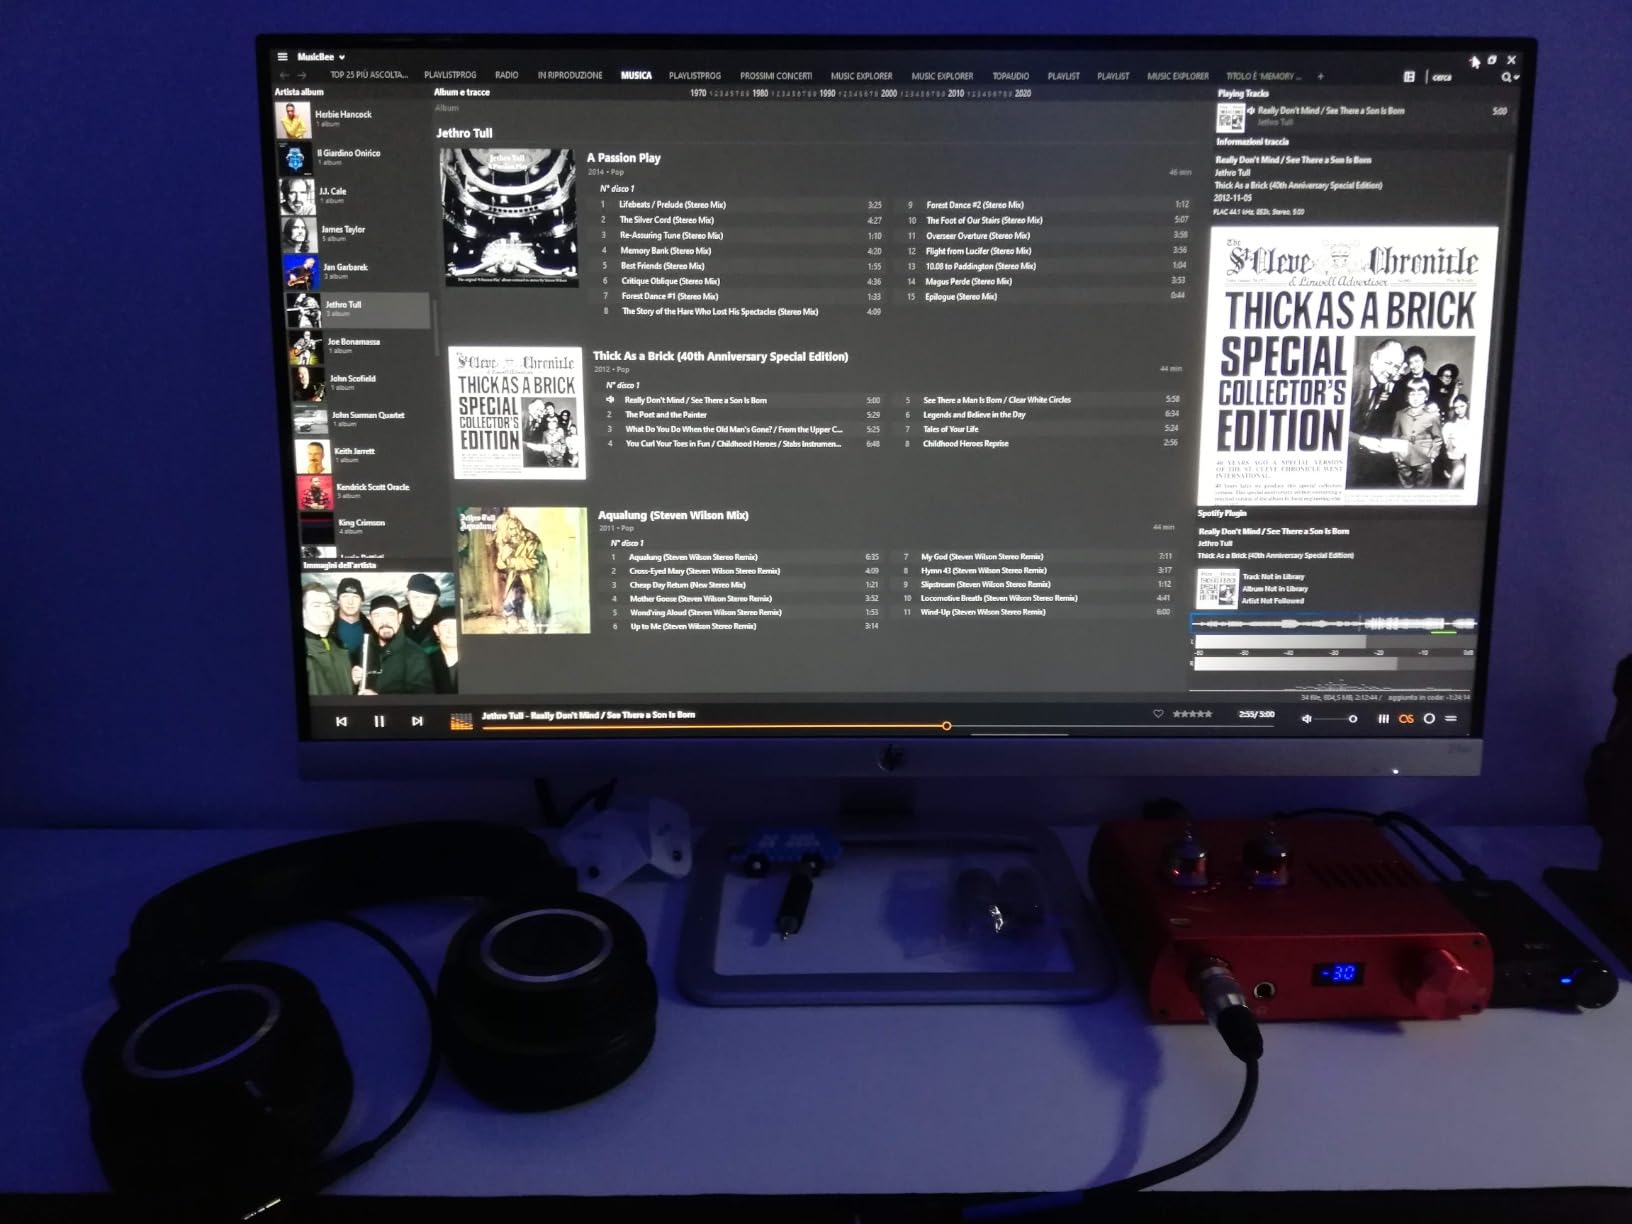Image resolution: width=1632 pixels, height=1224 pixels.
Task: Go back with the left arrow
Action: click(284, 75)
